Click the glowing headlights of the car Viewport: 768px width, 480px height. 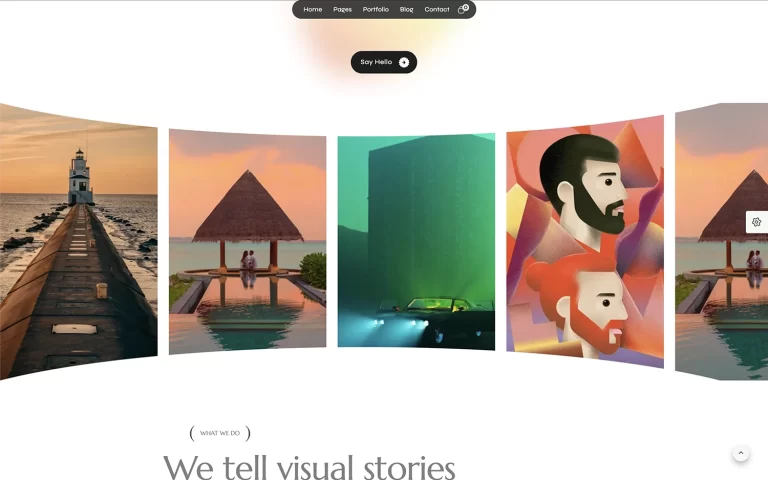tap(401, 323)
